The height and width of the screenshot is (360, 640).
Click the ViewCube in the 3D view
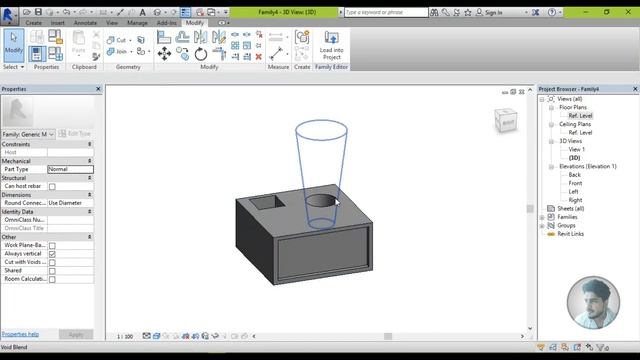coord(506,121)
